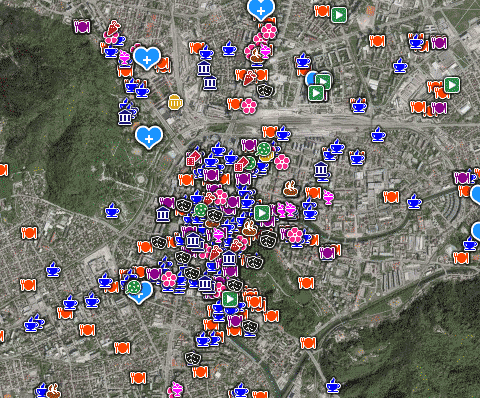Click the yellow beer mug pub marker
480x398 pixels.
175,102
